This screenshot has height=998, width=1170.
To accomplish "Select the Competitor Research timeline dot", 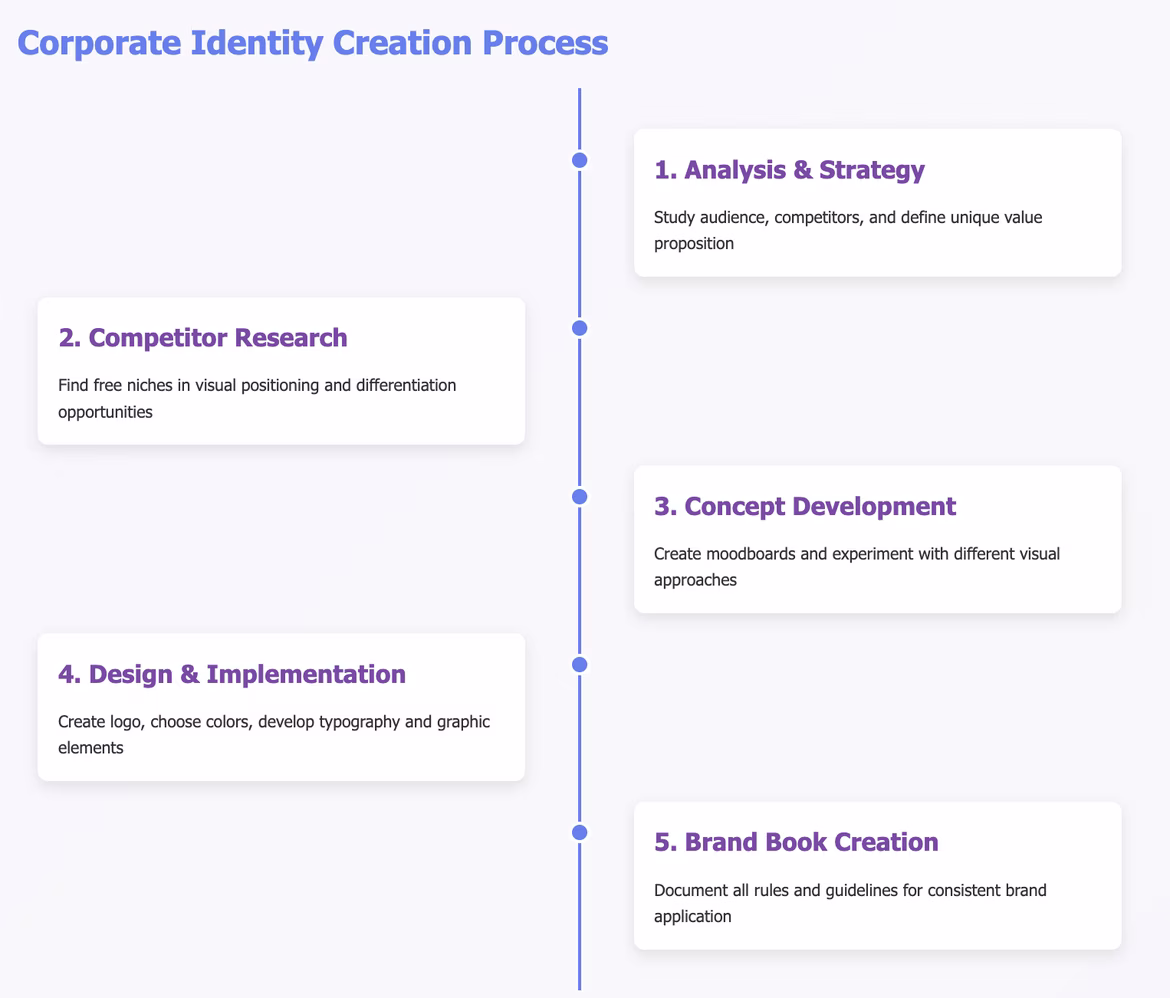I will pos(578,328).
